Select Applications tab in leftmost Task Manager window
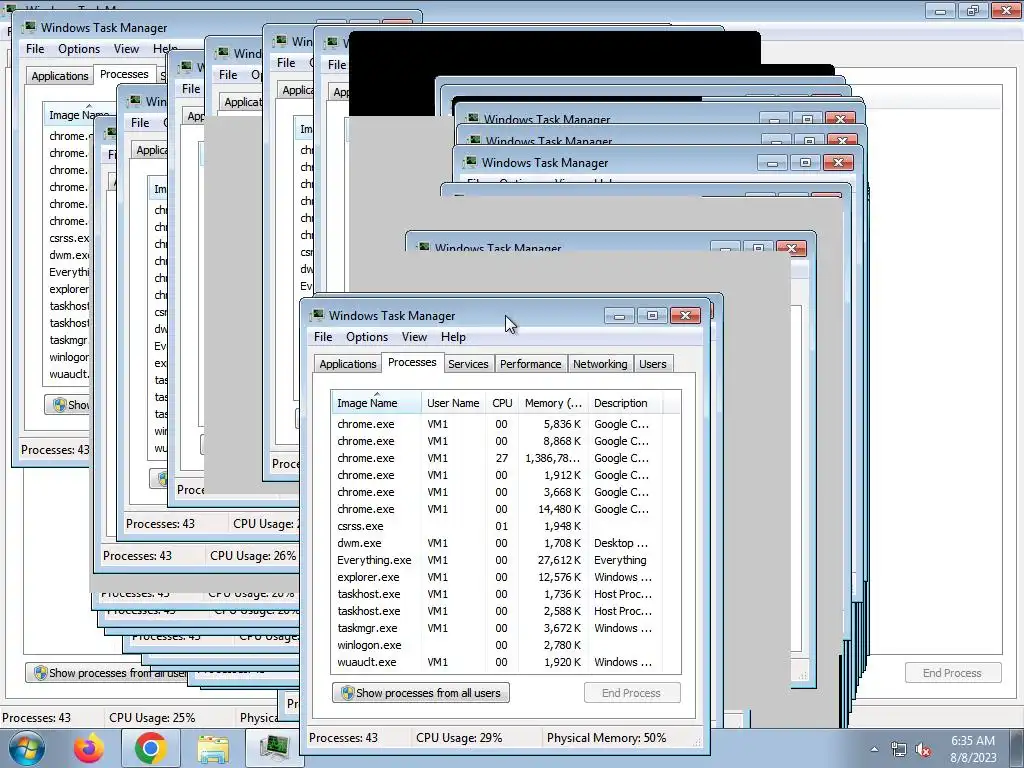This screenshot has width=1024, height=768. (59, 76)
